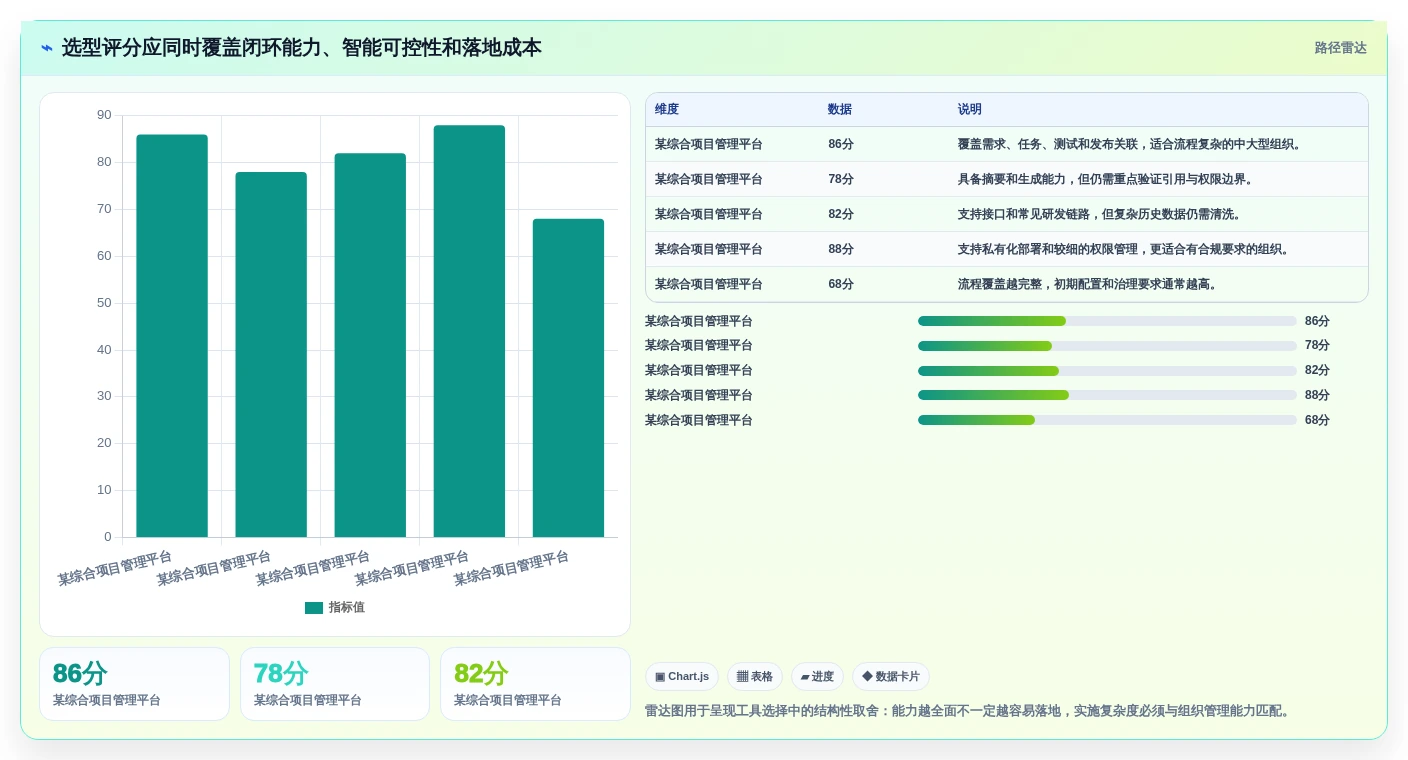Viewport: 1408px width, 760px height.
Task: Click the tallest chart bar valued 88
Action: [469, 331]
